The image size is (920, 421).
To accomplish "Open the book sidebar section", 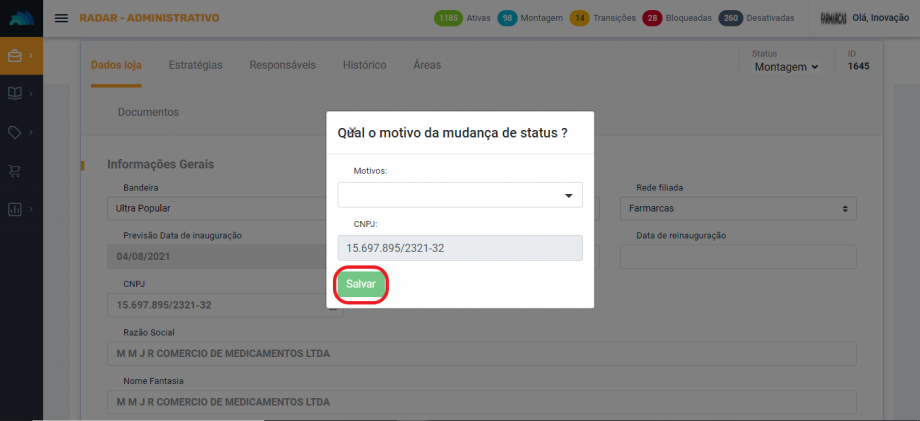I will point(15,93).
